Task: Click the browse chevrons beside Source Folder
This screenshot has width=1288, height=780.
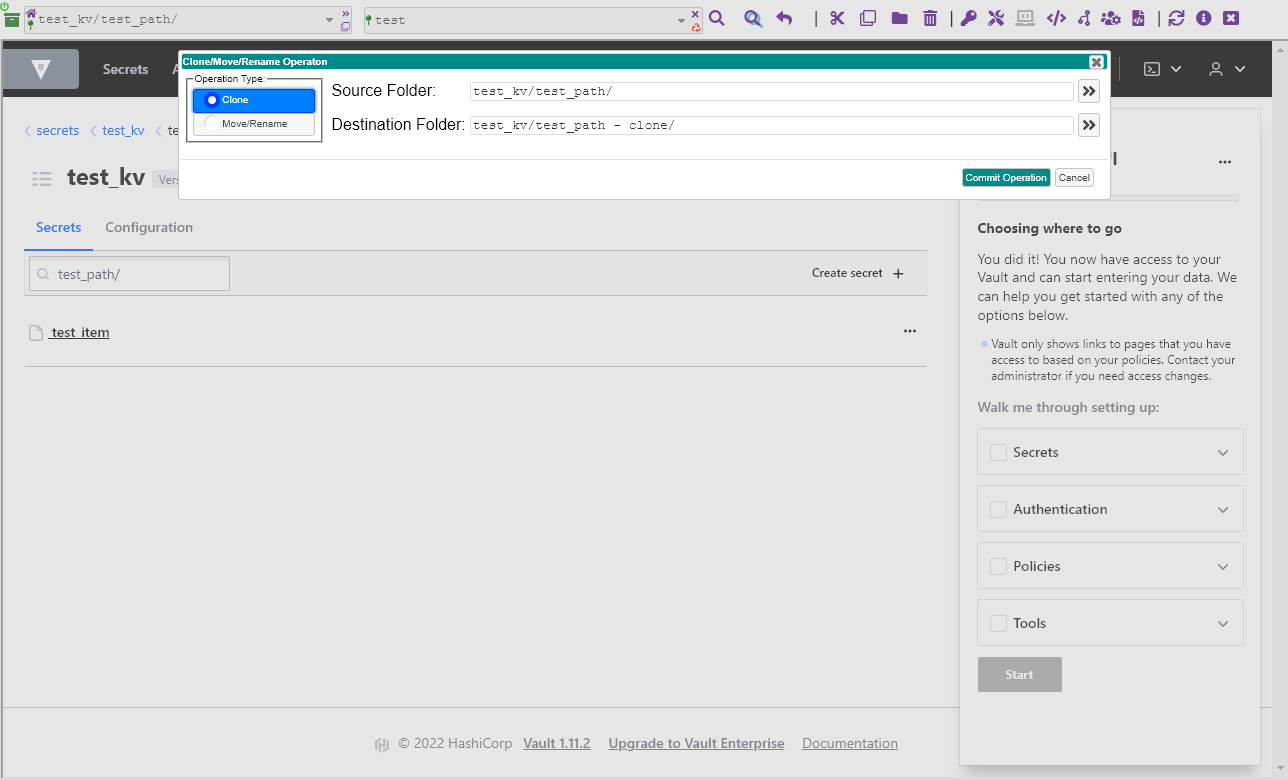Action: click(x=1089, y=91)
